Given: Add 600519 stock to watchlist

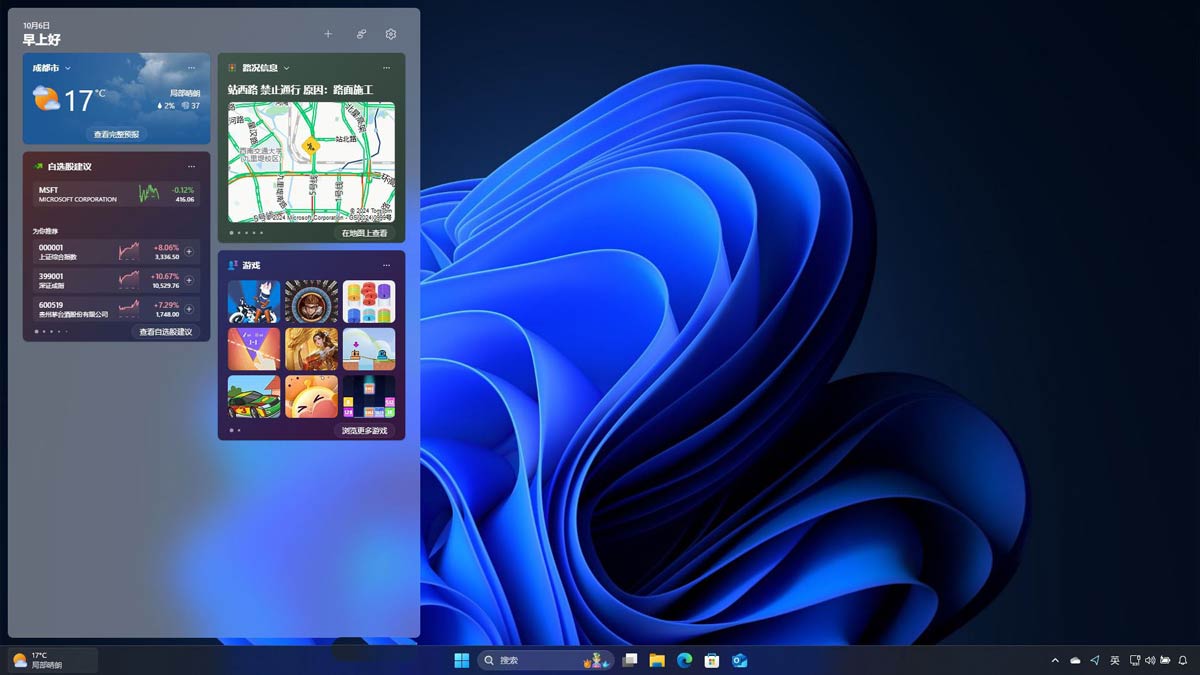Looking at the screenshot, I should click(189, 309).
